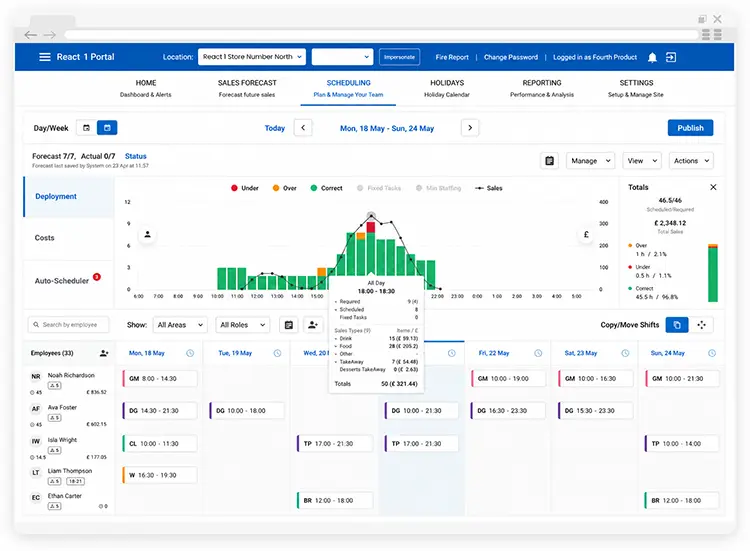Select the move shifts crosshair icon
750x551 pixels.
click(701, 325)
